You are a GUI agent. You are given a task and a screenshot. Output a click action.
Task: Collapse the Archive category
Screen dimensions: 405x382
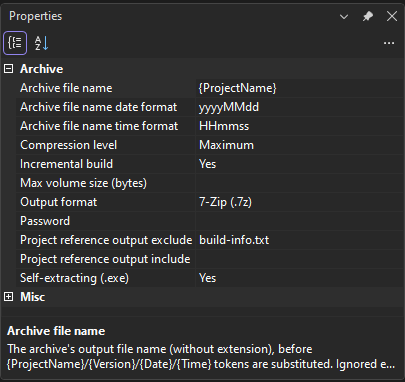9,69
